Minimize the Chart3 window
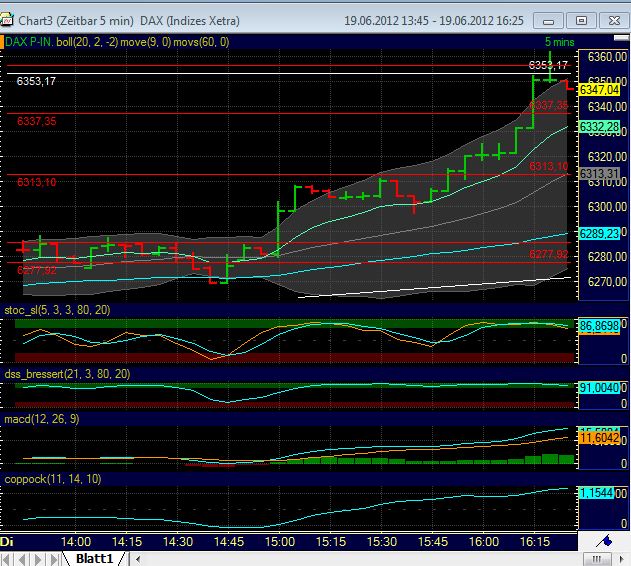The width and height of the screenshot is (631, 566). (548, 21)
